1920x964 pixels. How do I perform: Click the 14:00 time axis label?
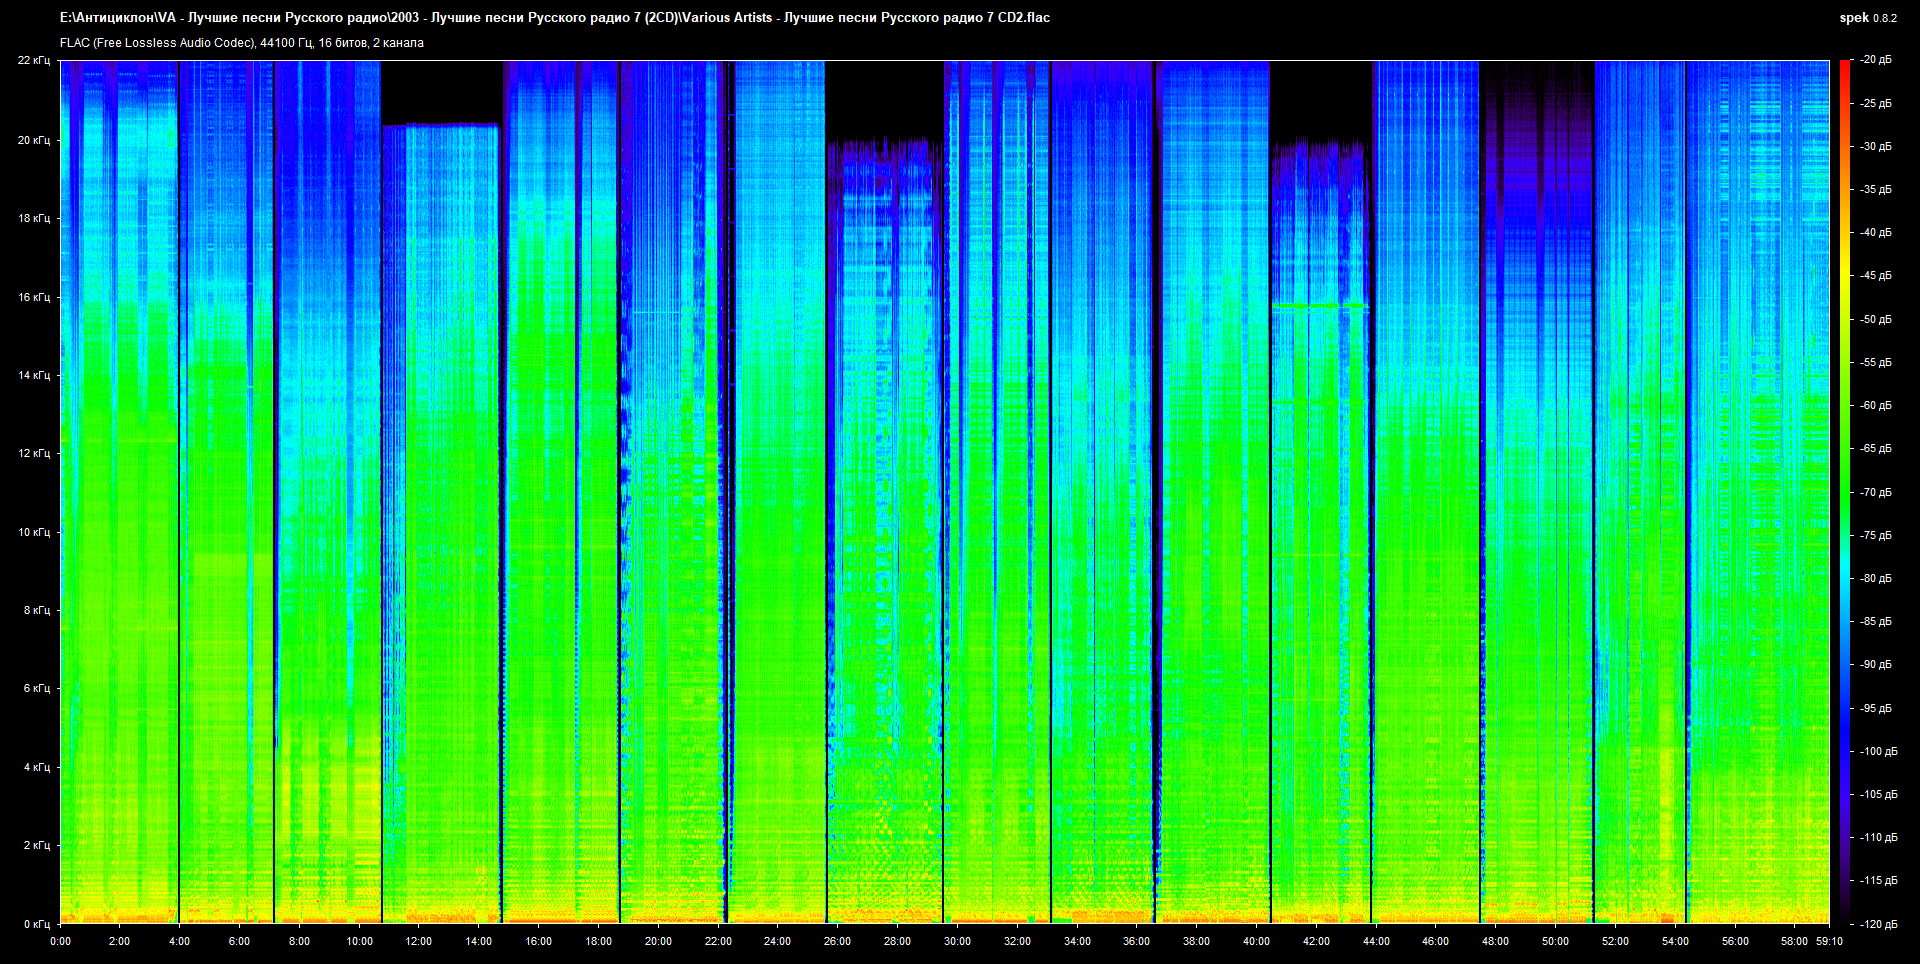pos(478,941)
